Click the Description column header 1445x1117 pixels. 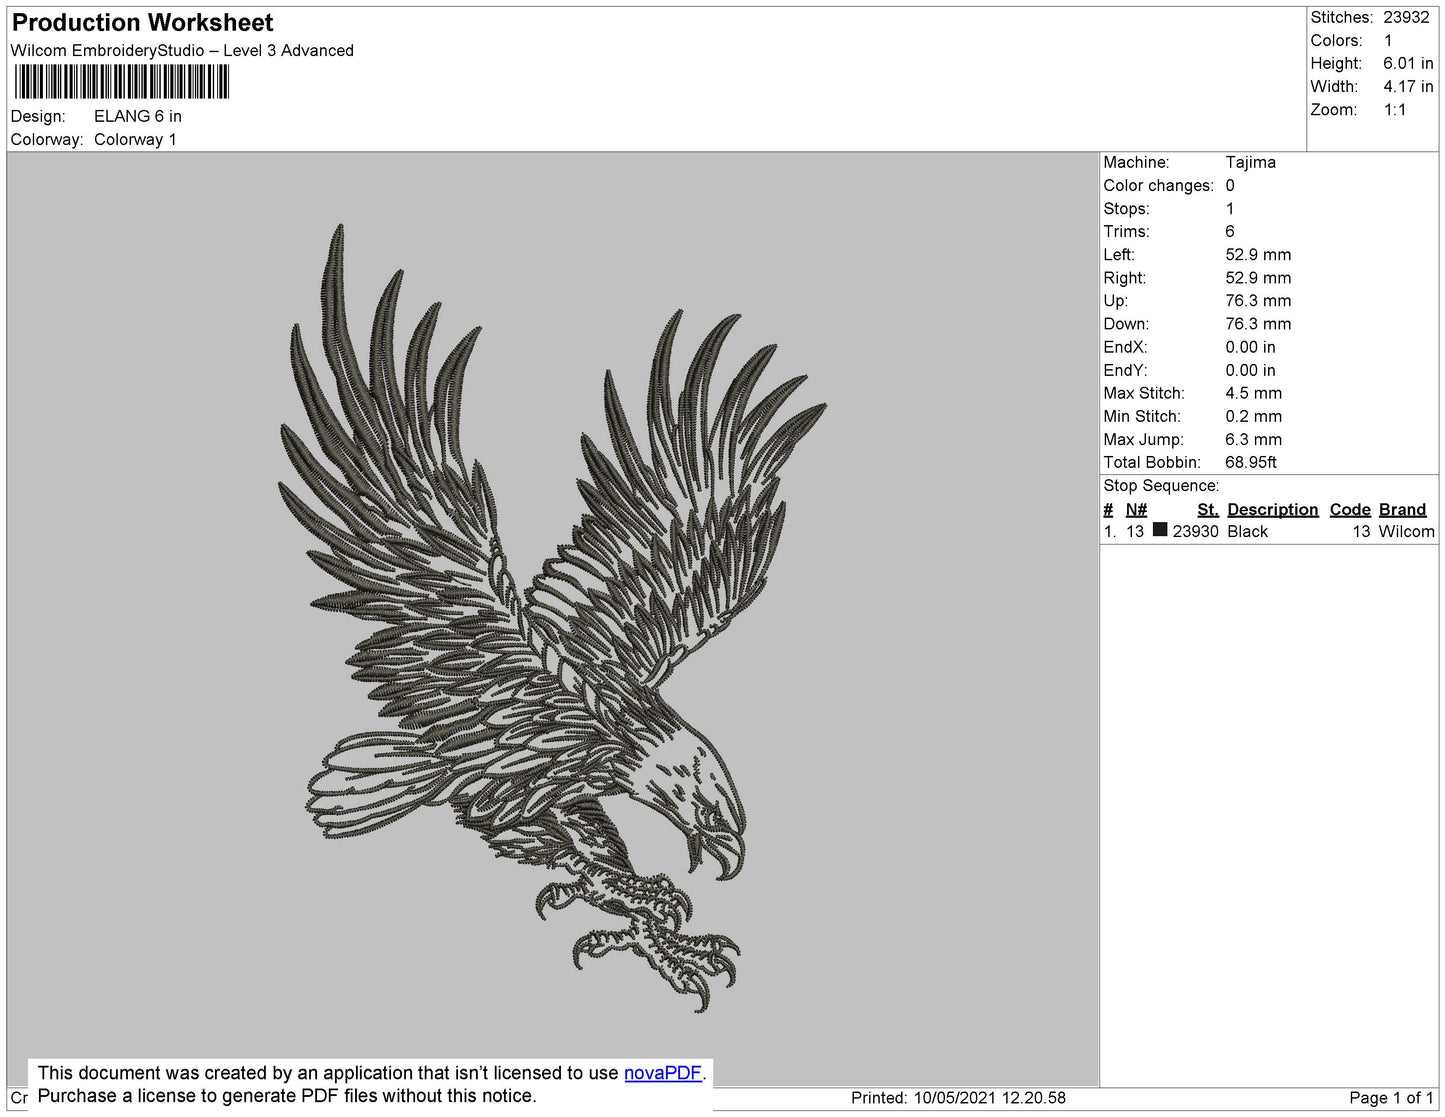coord(1272,509)
